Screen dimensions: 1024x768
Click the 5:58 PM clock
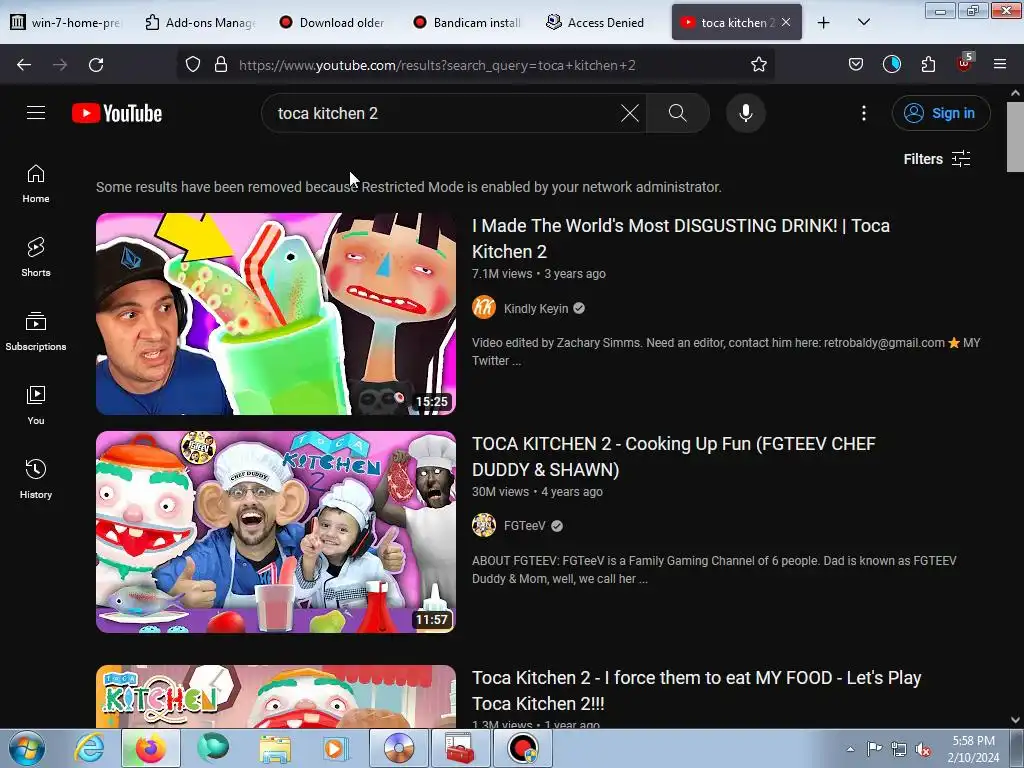(973, 741)
